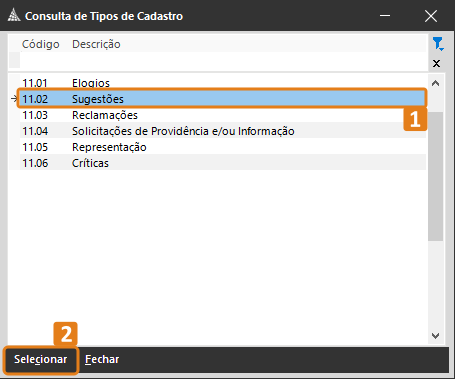Select the 11.01 Elogios row
Image resolution: width=455 pixels, height=379 pixels.
pyautogui.click(x=223, y=83)
